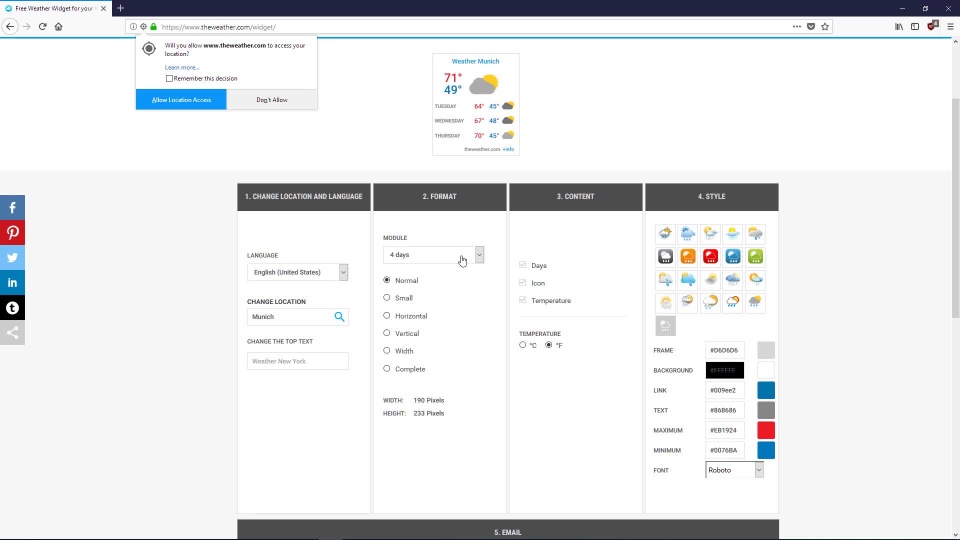Viewport: 960px width, 540px height.
Task: Share the page on Tumblr
Action: (12, 308)
